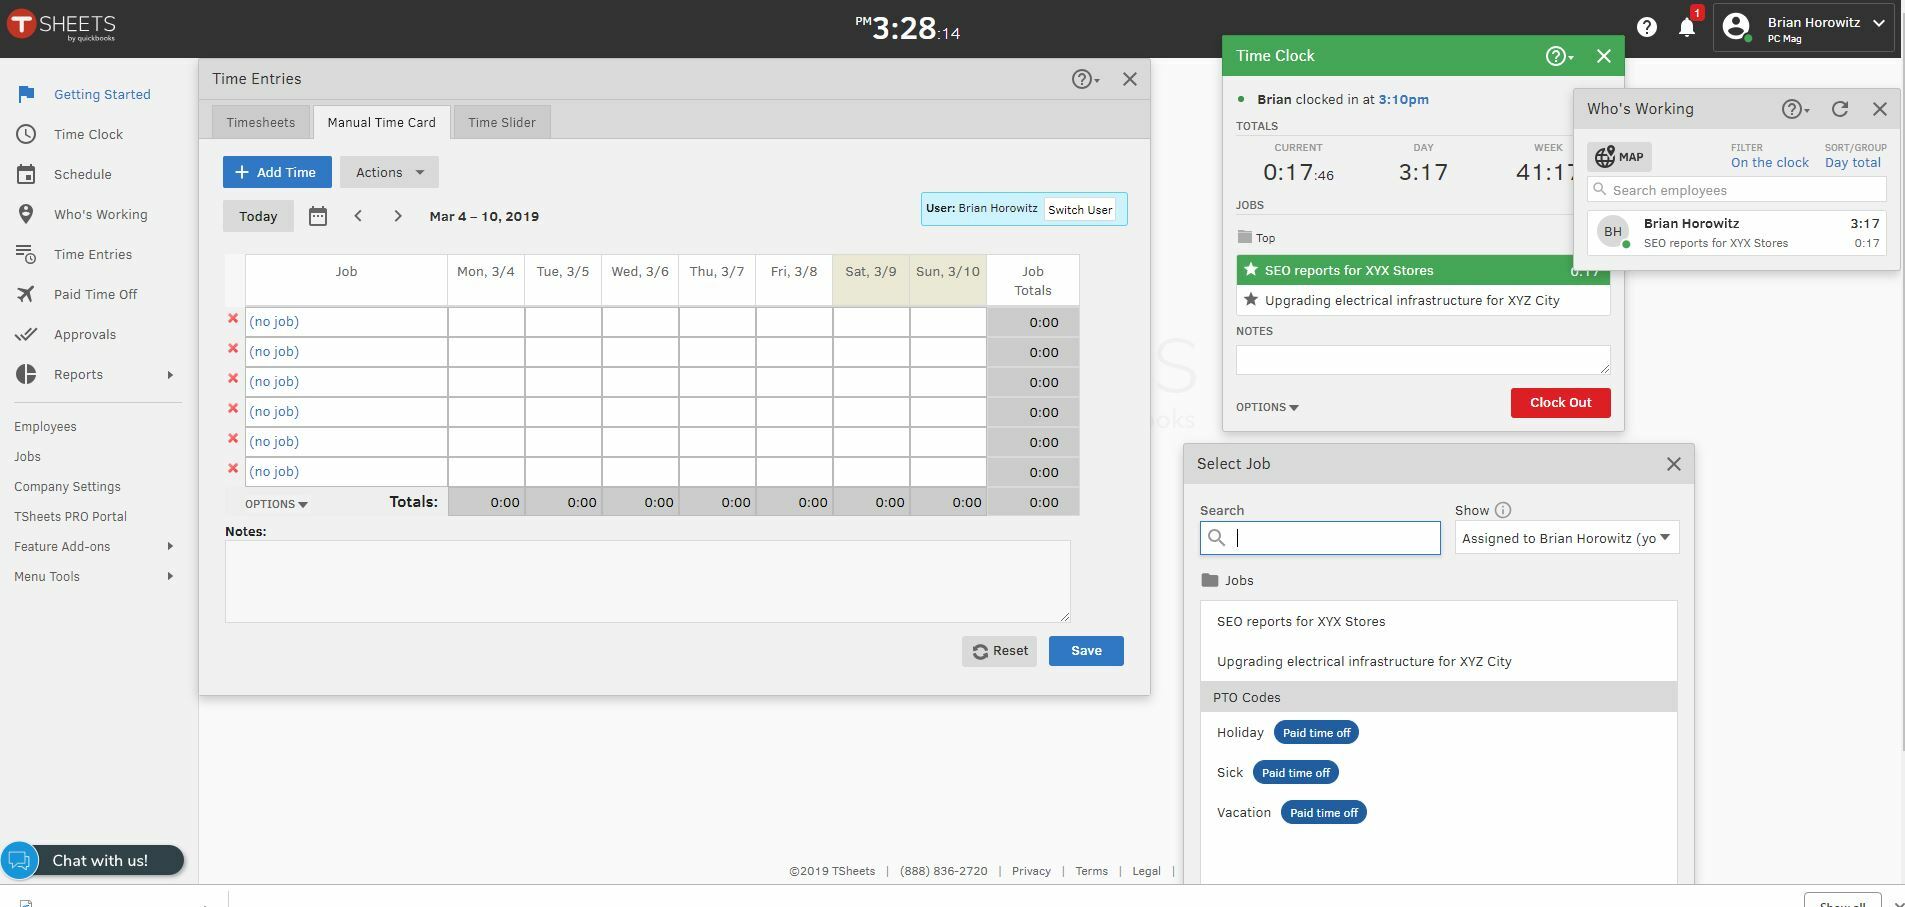Viewport: 1905px width, 907px height.
Task: Open Reports pie chart icon in sidebar
Action: coord(27,374)
